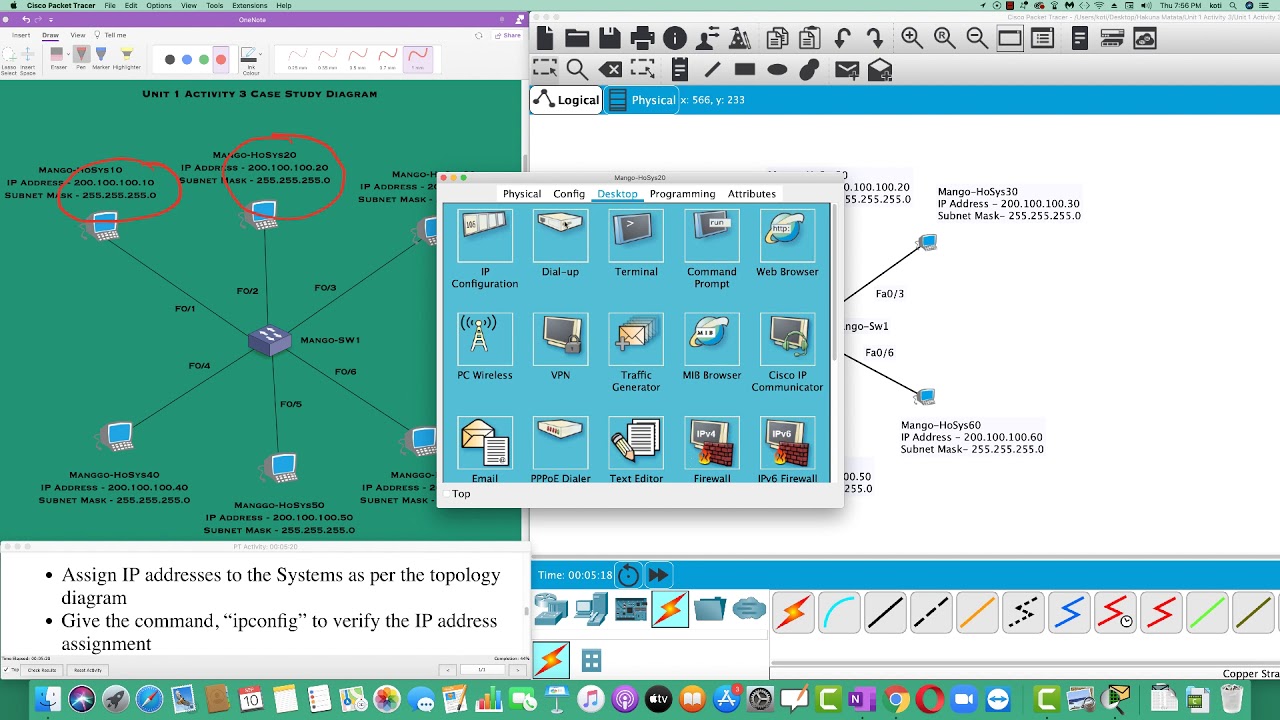Click Mango-HoSys60 PC on canvas
This screenshot has height=720, width=1280.
click(926, 398)
